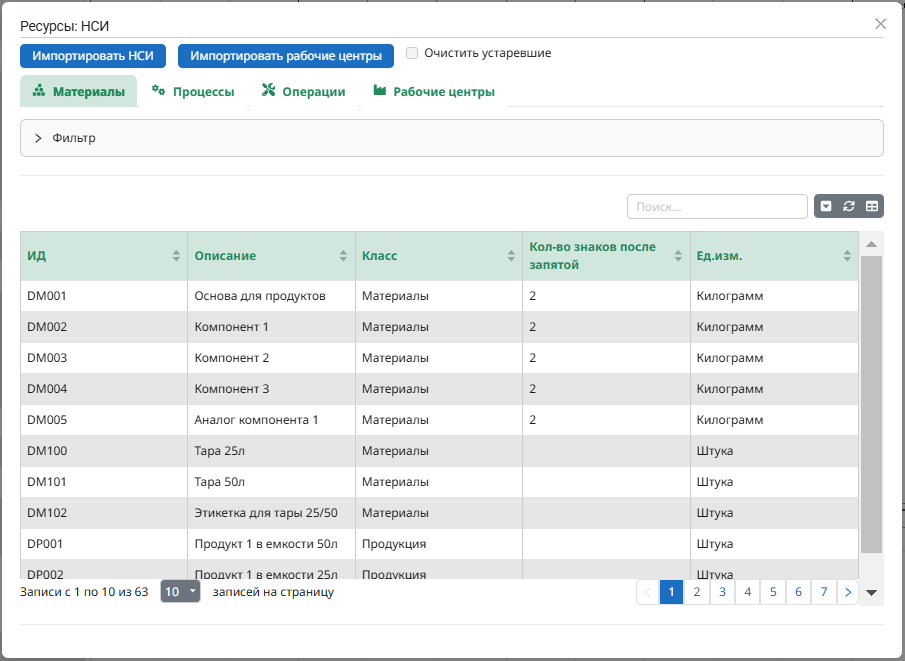Screen dimensions: 905x661
Task: Open the column visibility grid icon
Action: tap(872, 206)
